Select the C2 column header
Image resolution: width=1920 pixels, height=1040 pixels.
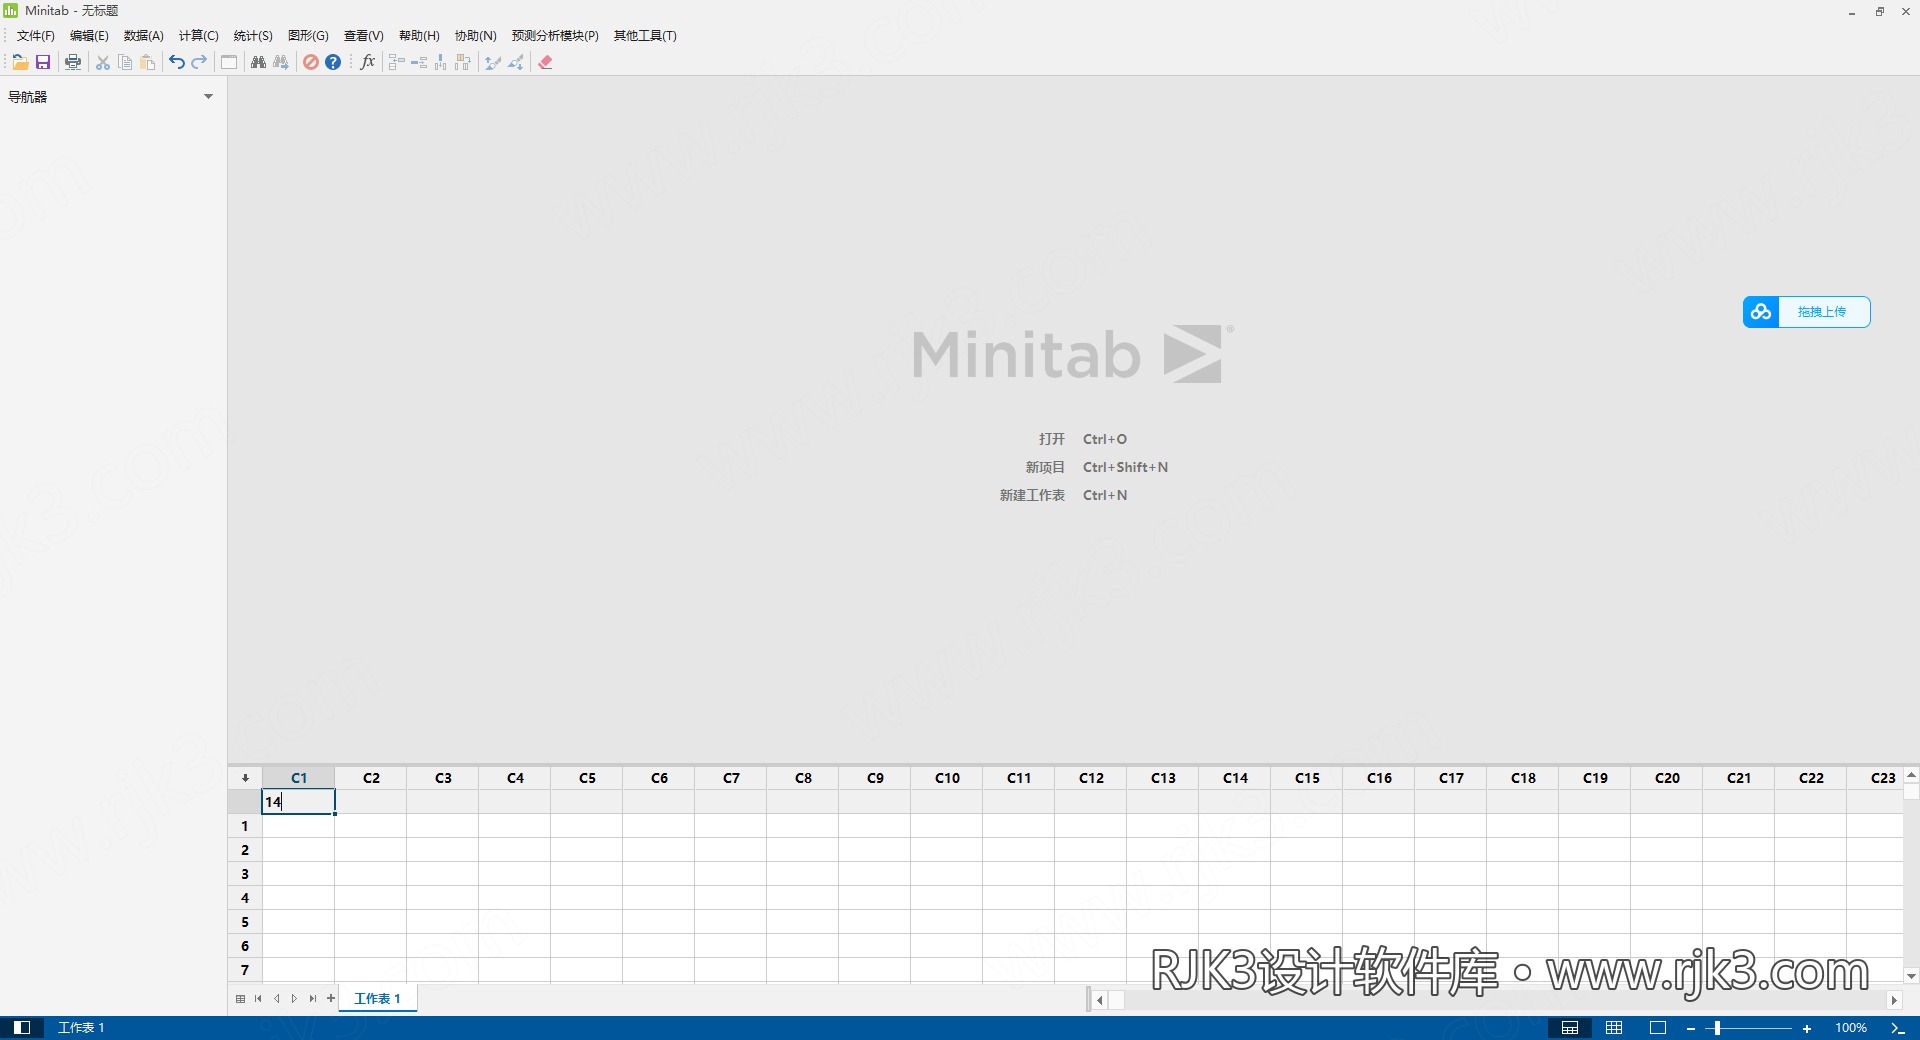click(x=371, y=778)
